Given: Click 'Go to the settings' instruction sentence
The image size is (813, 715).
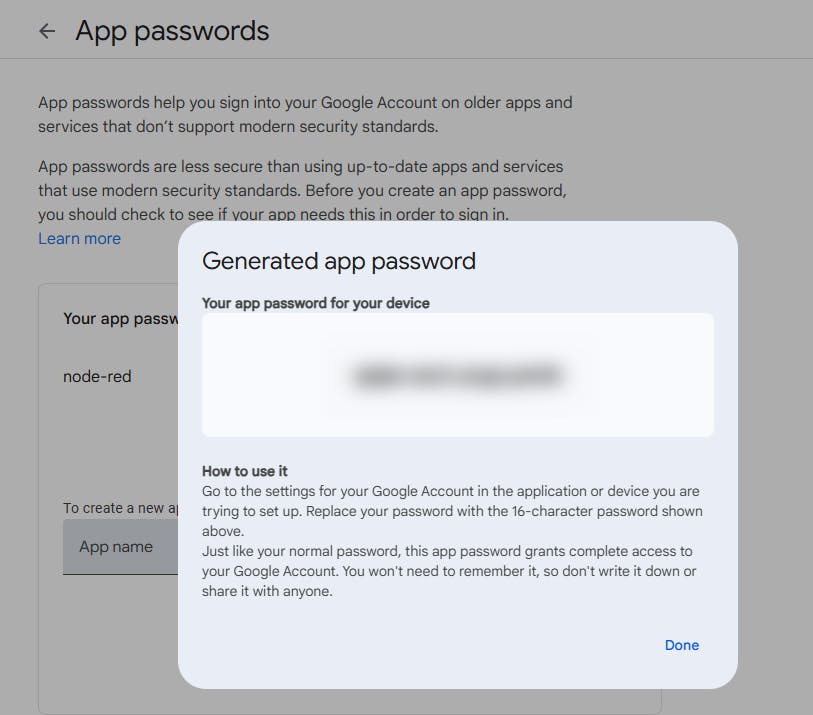Looking at the screenshot, I should [450, 491].
